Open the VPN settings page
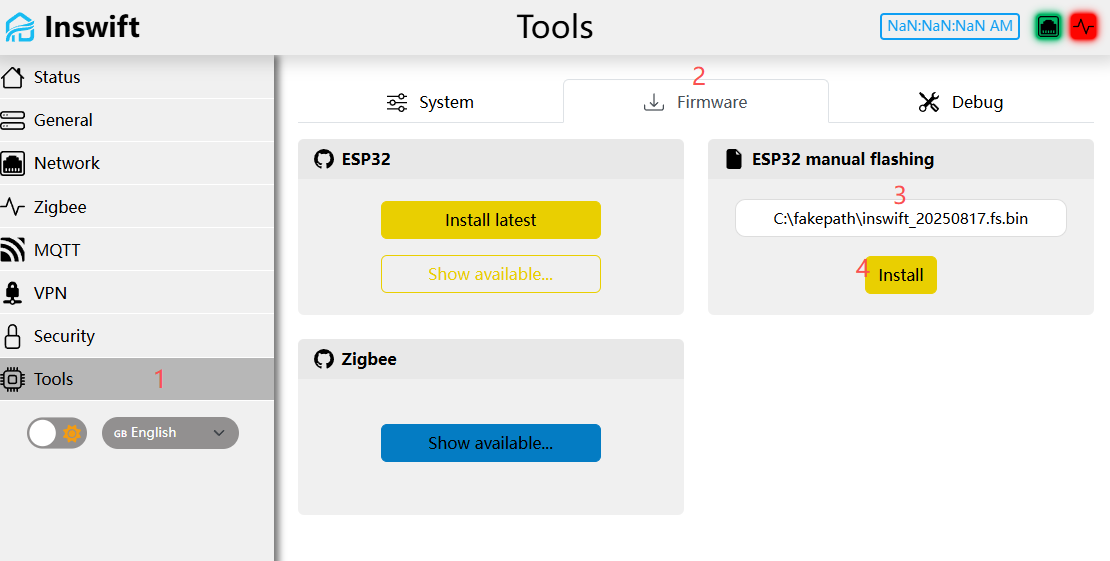1110x561 pixels. [x=137, y=293]
